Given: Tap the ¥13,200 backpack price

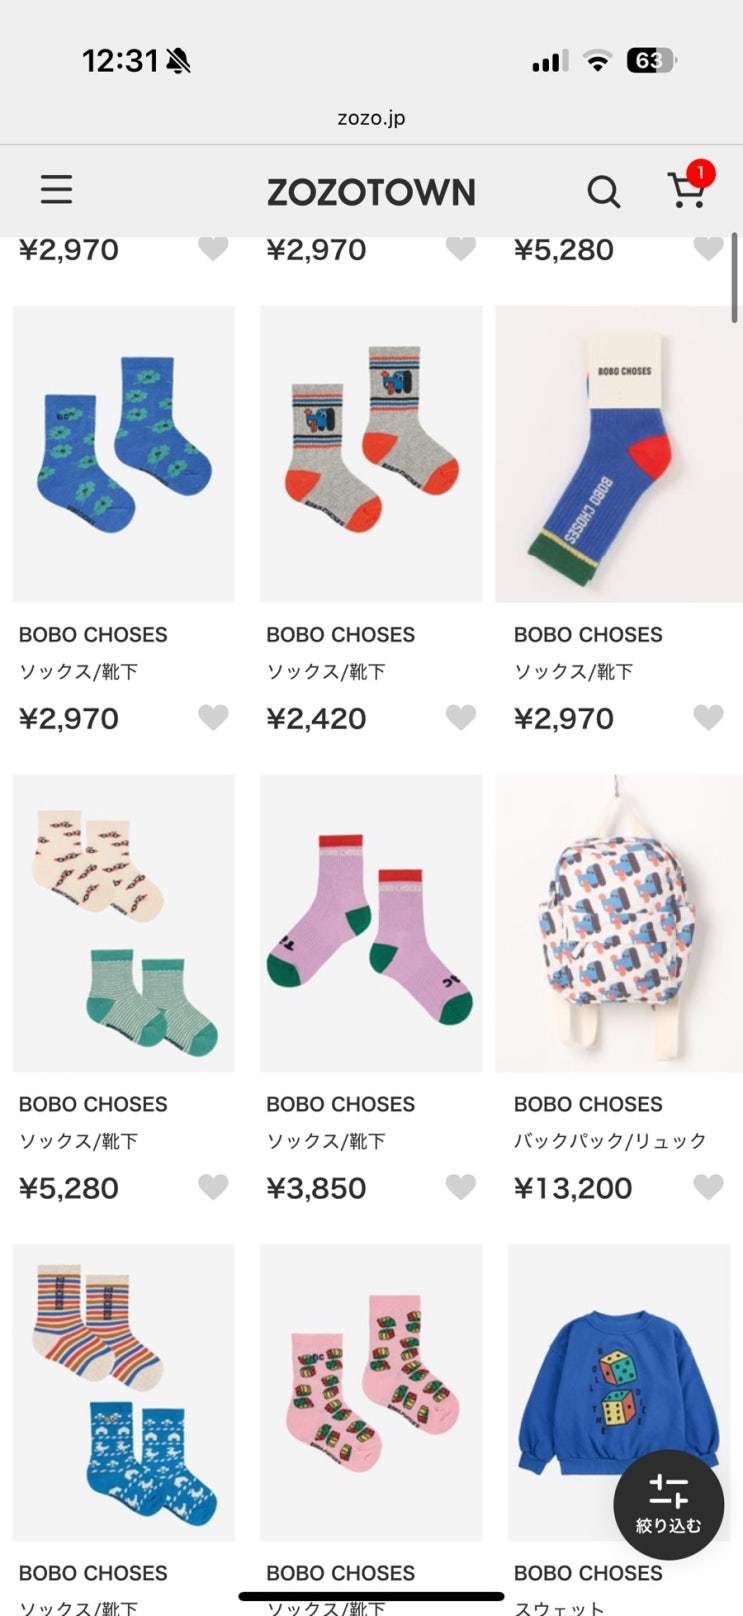Looking at the screenshot, I should 573,1188.
